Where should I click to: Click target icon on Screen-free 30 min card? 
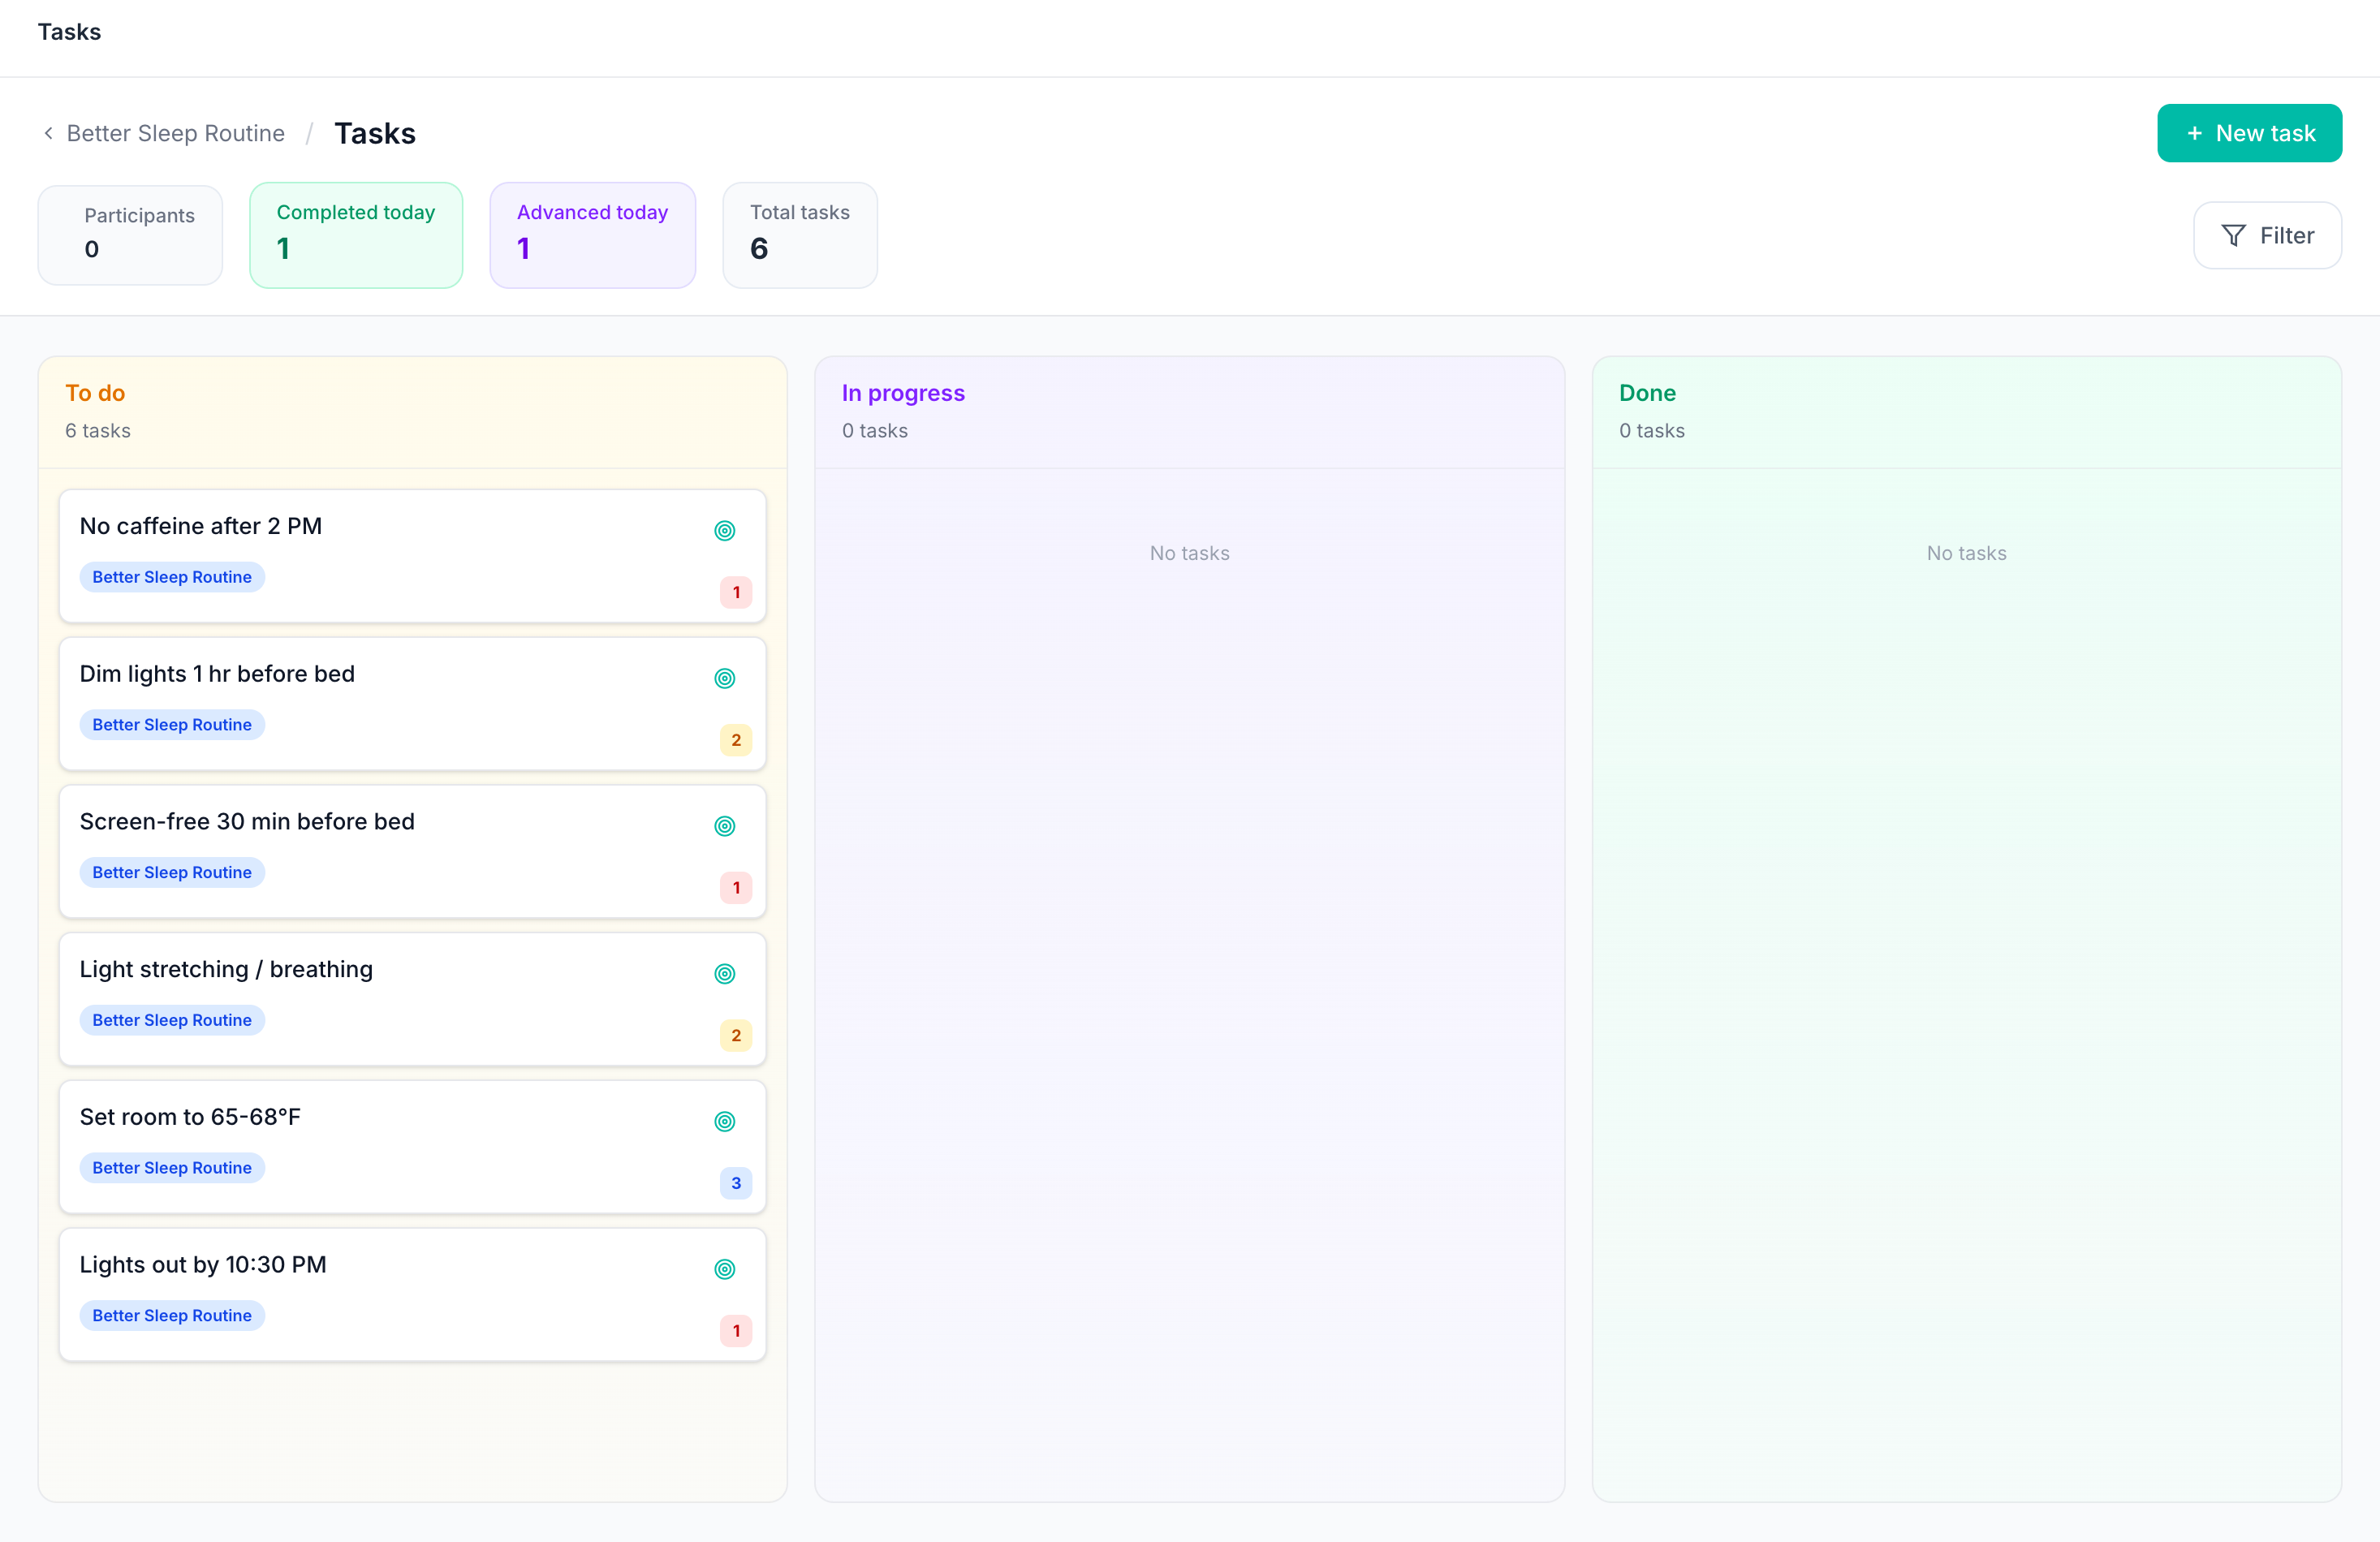coord(724,826)
